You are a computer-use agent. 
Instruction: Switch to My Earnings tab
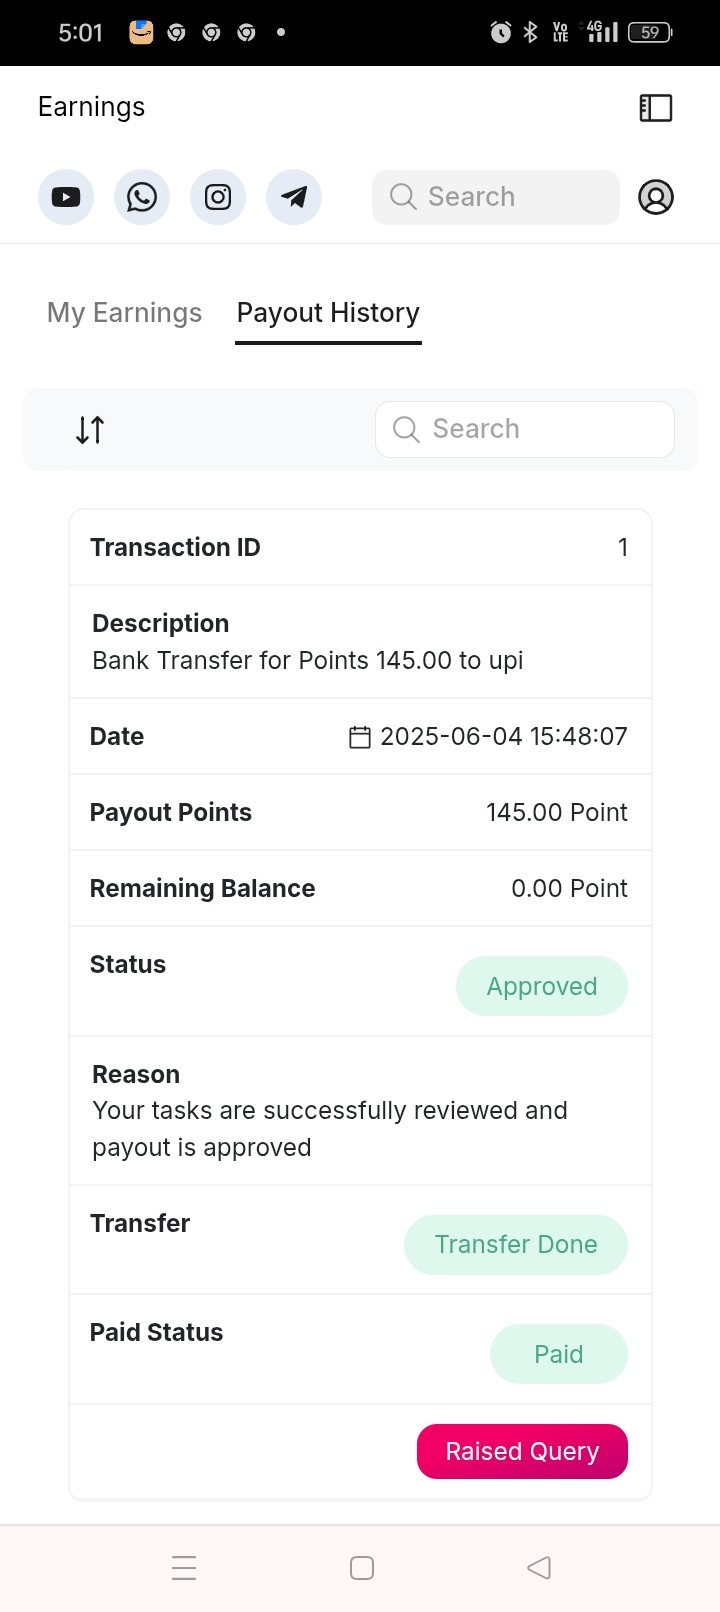124,313
